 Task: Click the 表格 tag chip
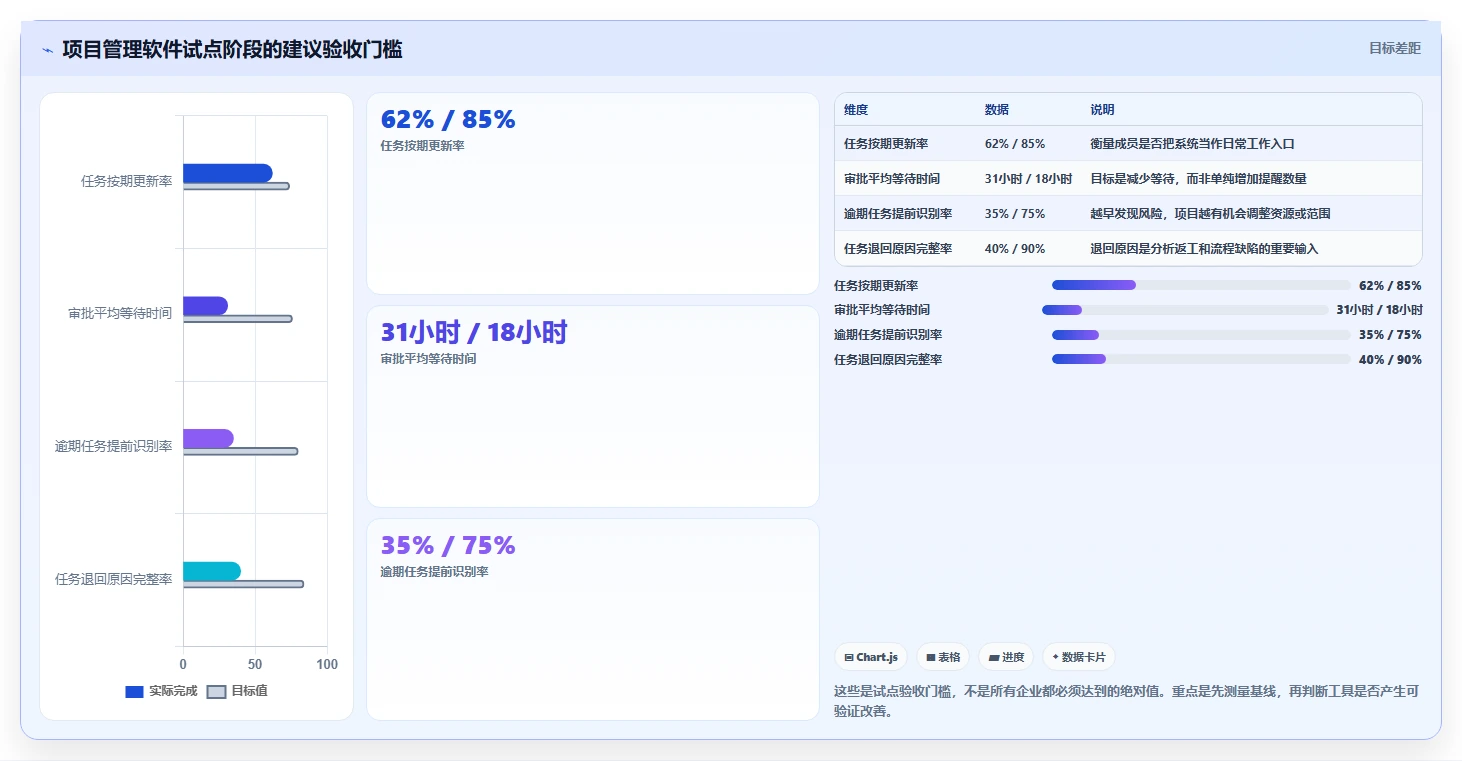tap(943, 657)
